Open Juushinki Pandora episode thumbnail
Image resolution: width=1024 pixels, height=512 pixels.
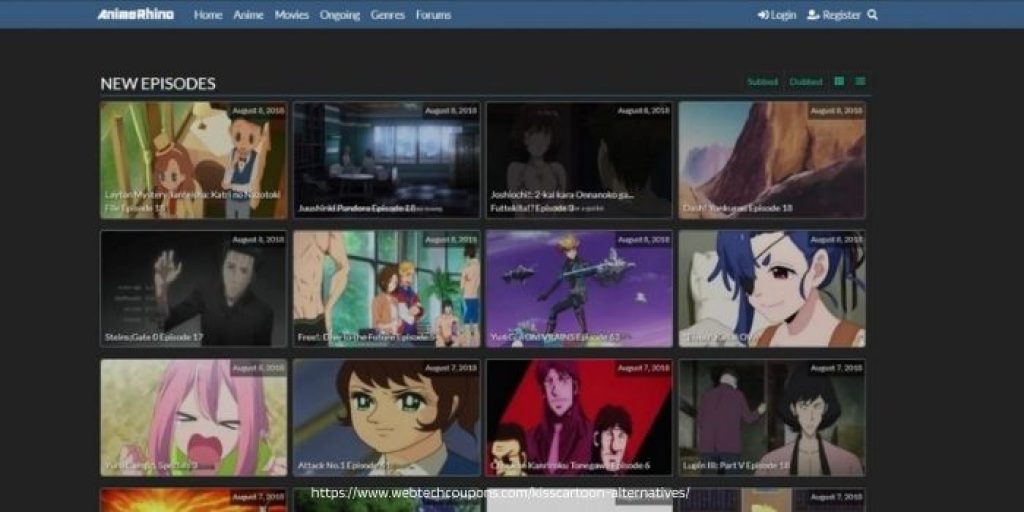[387, 160]
